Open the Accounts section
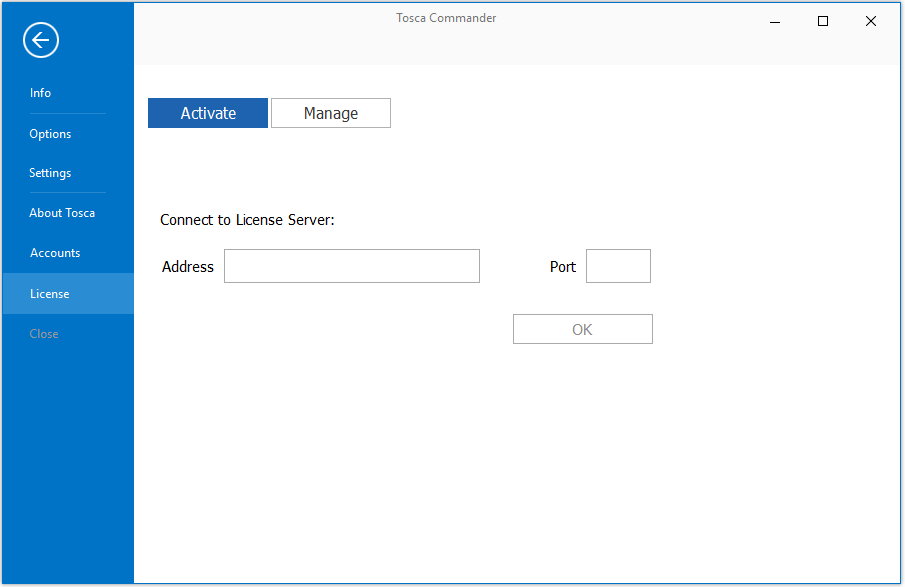 point(55,253)
